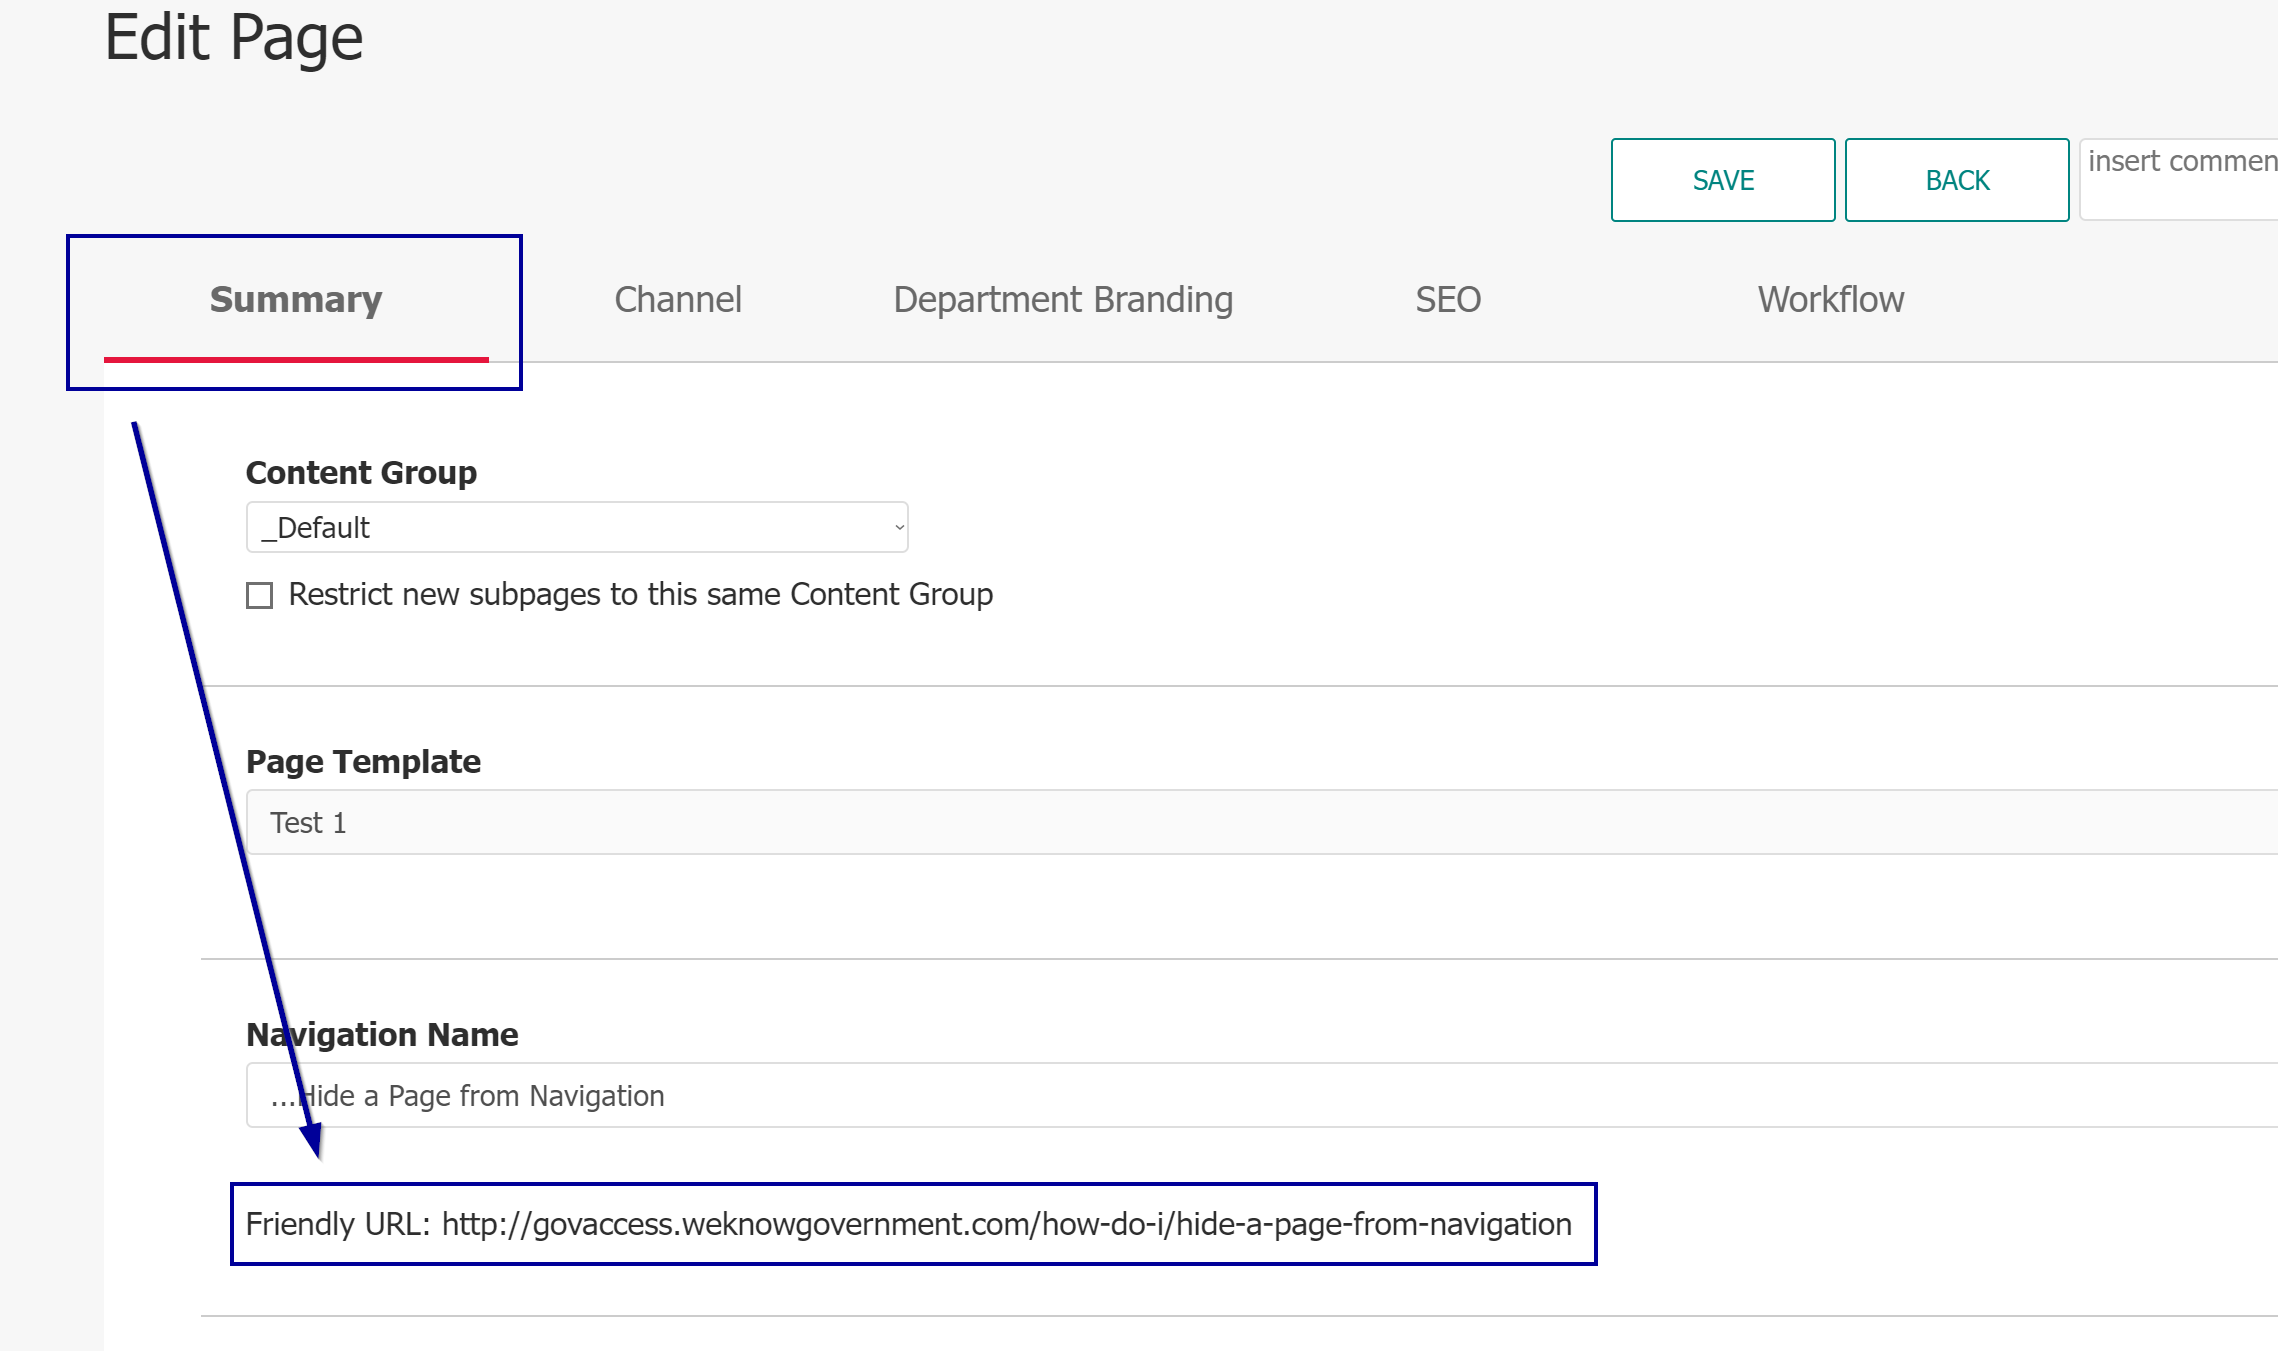Image resolution: width=2278 pixels, height=1351 pixels.
Task: Click the BACK button
Action: coord(1955,179)
